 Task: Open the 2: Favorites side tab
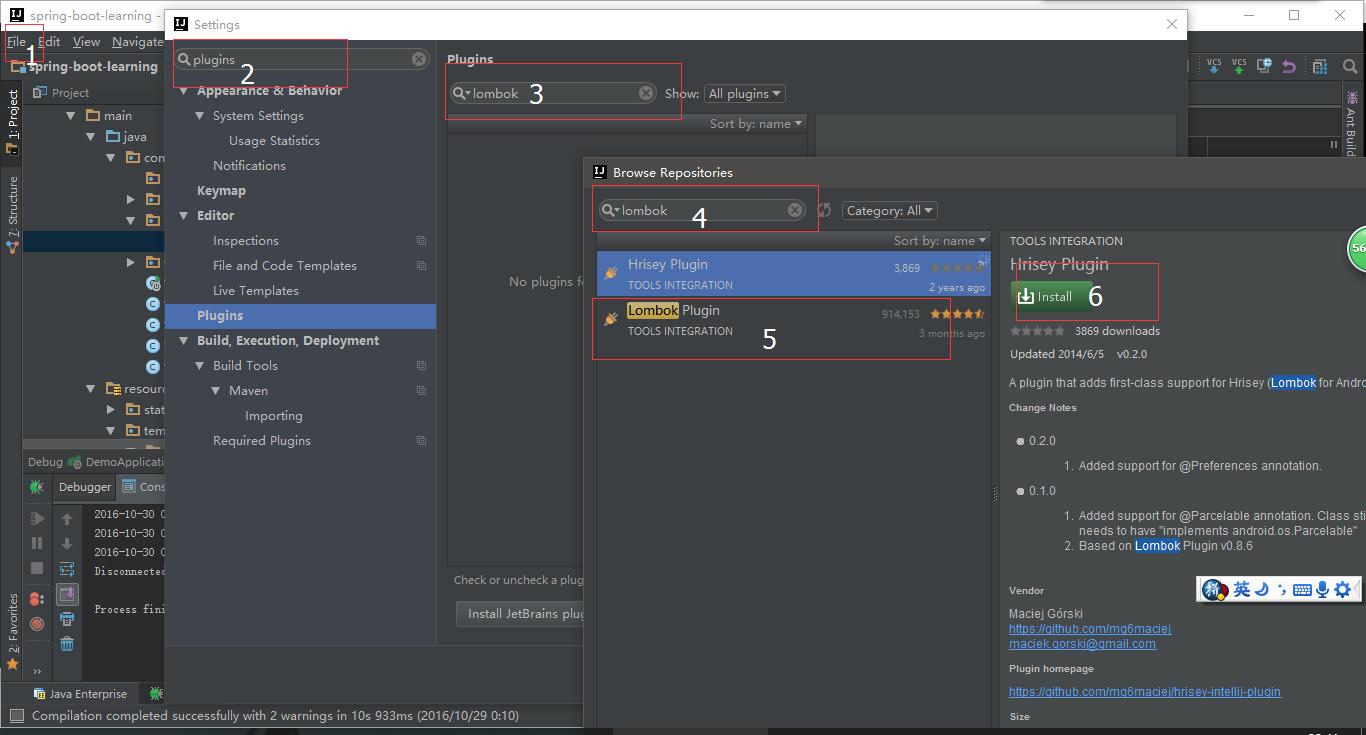coord(12,630)
